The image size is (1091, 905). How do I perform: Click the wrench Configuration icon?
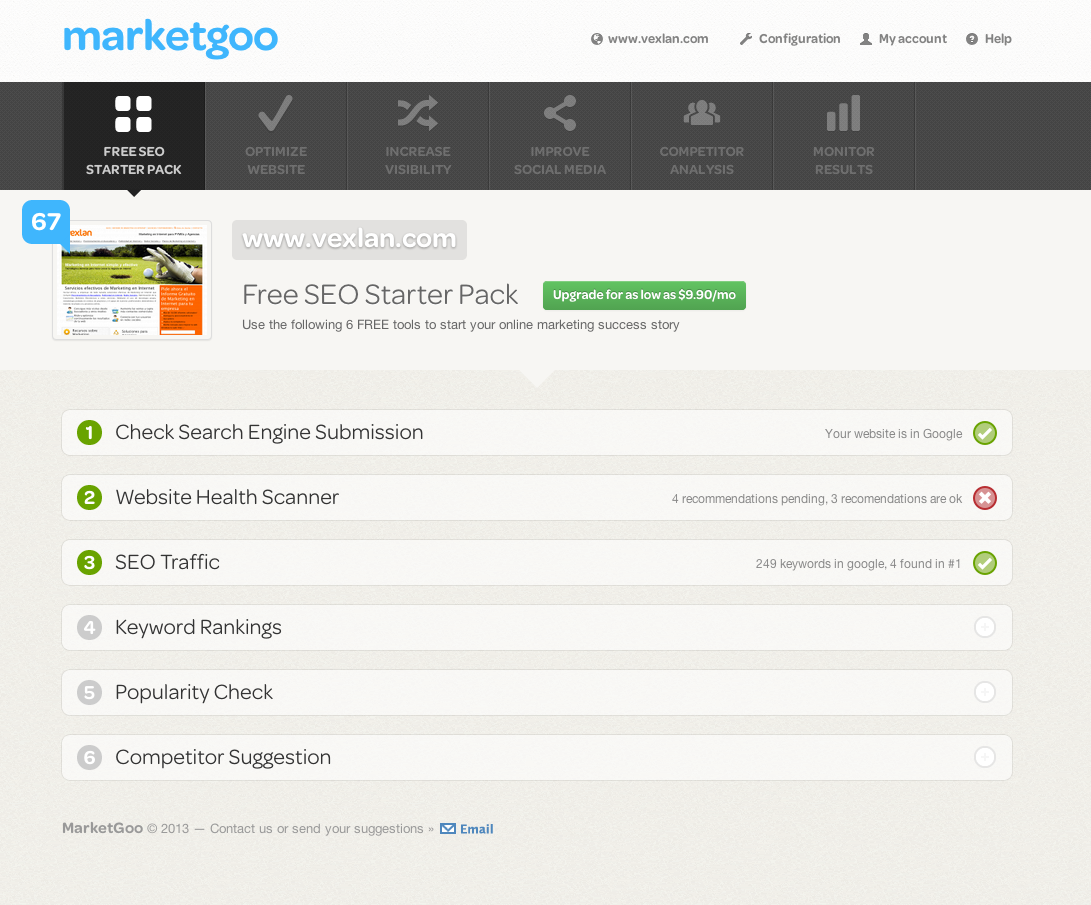745,39
